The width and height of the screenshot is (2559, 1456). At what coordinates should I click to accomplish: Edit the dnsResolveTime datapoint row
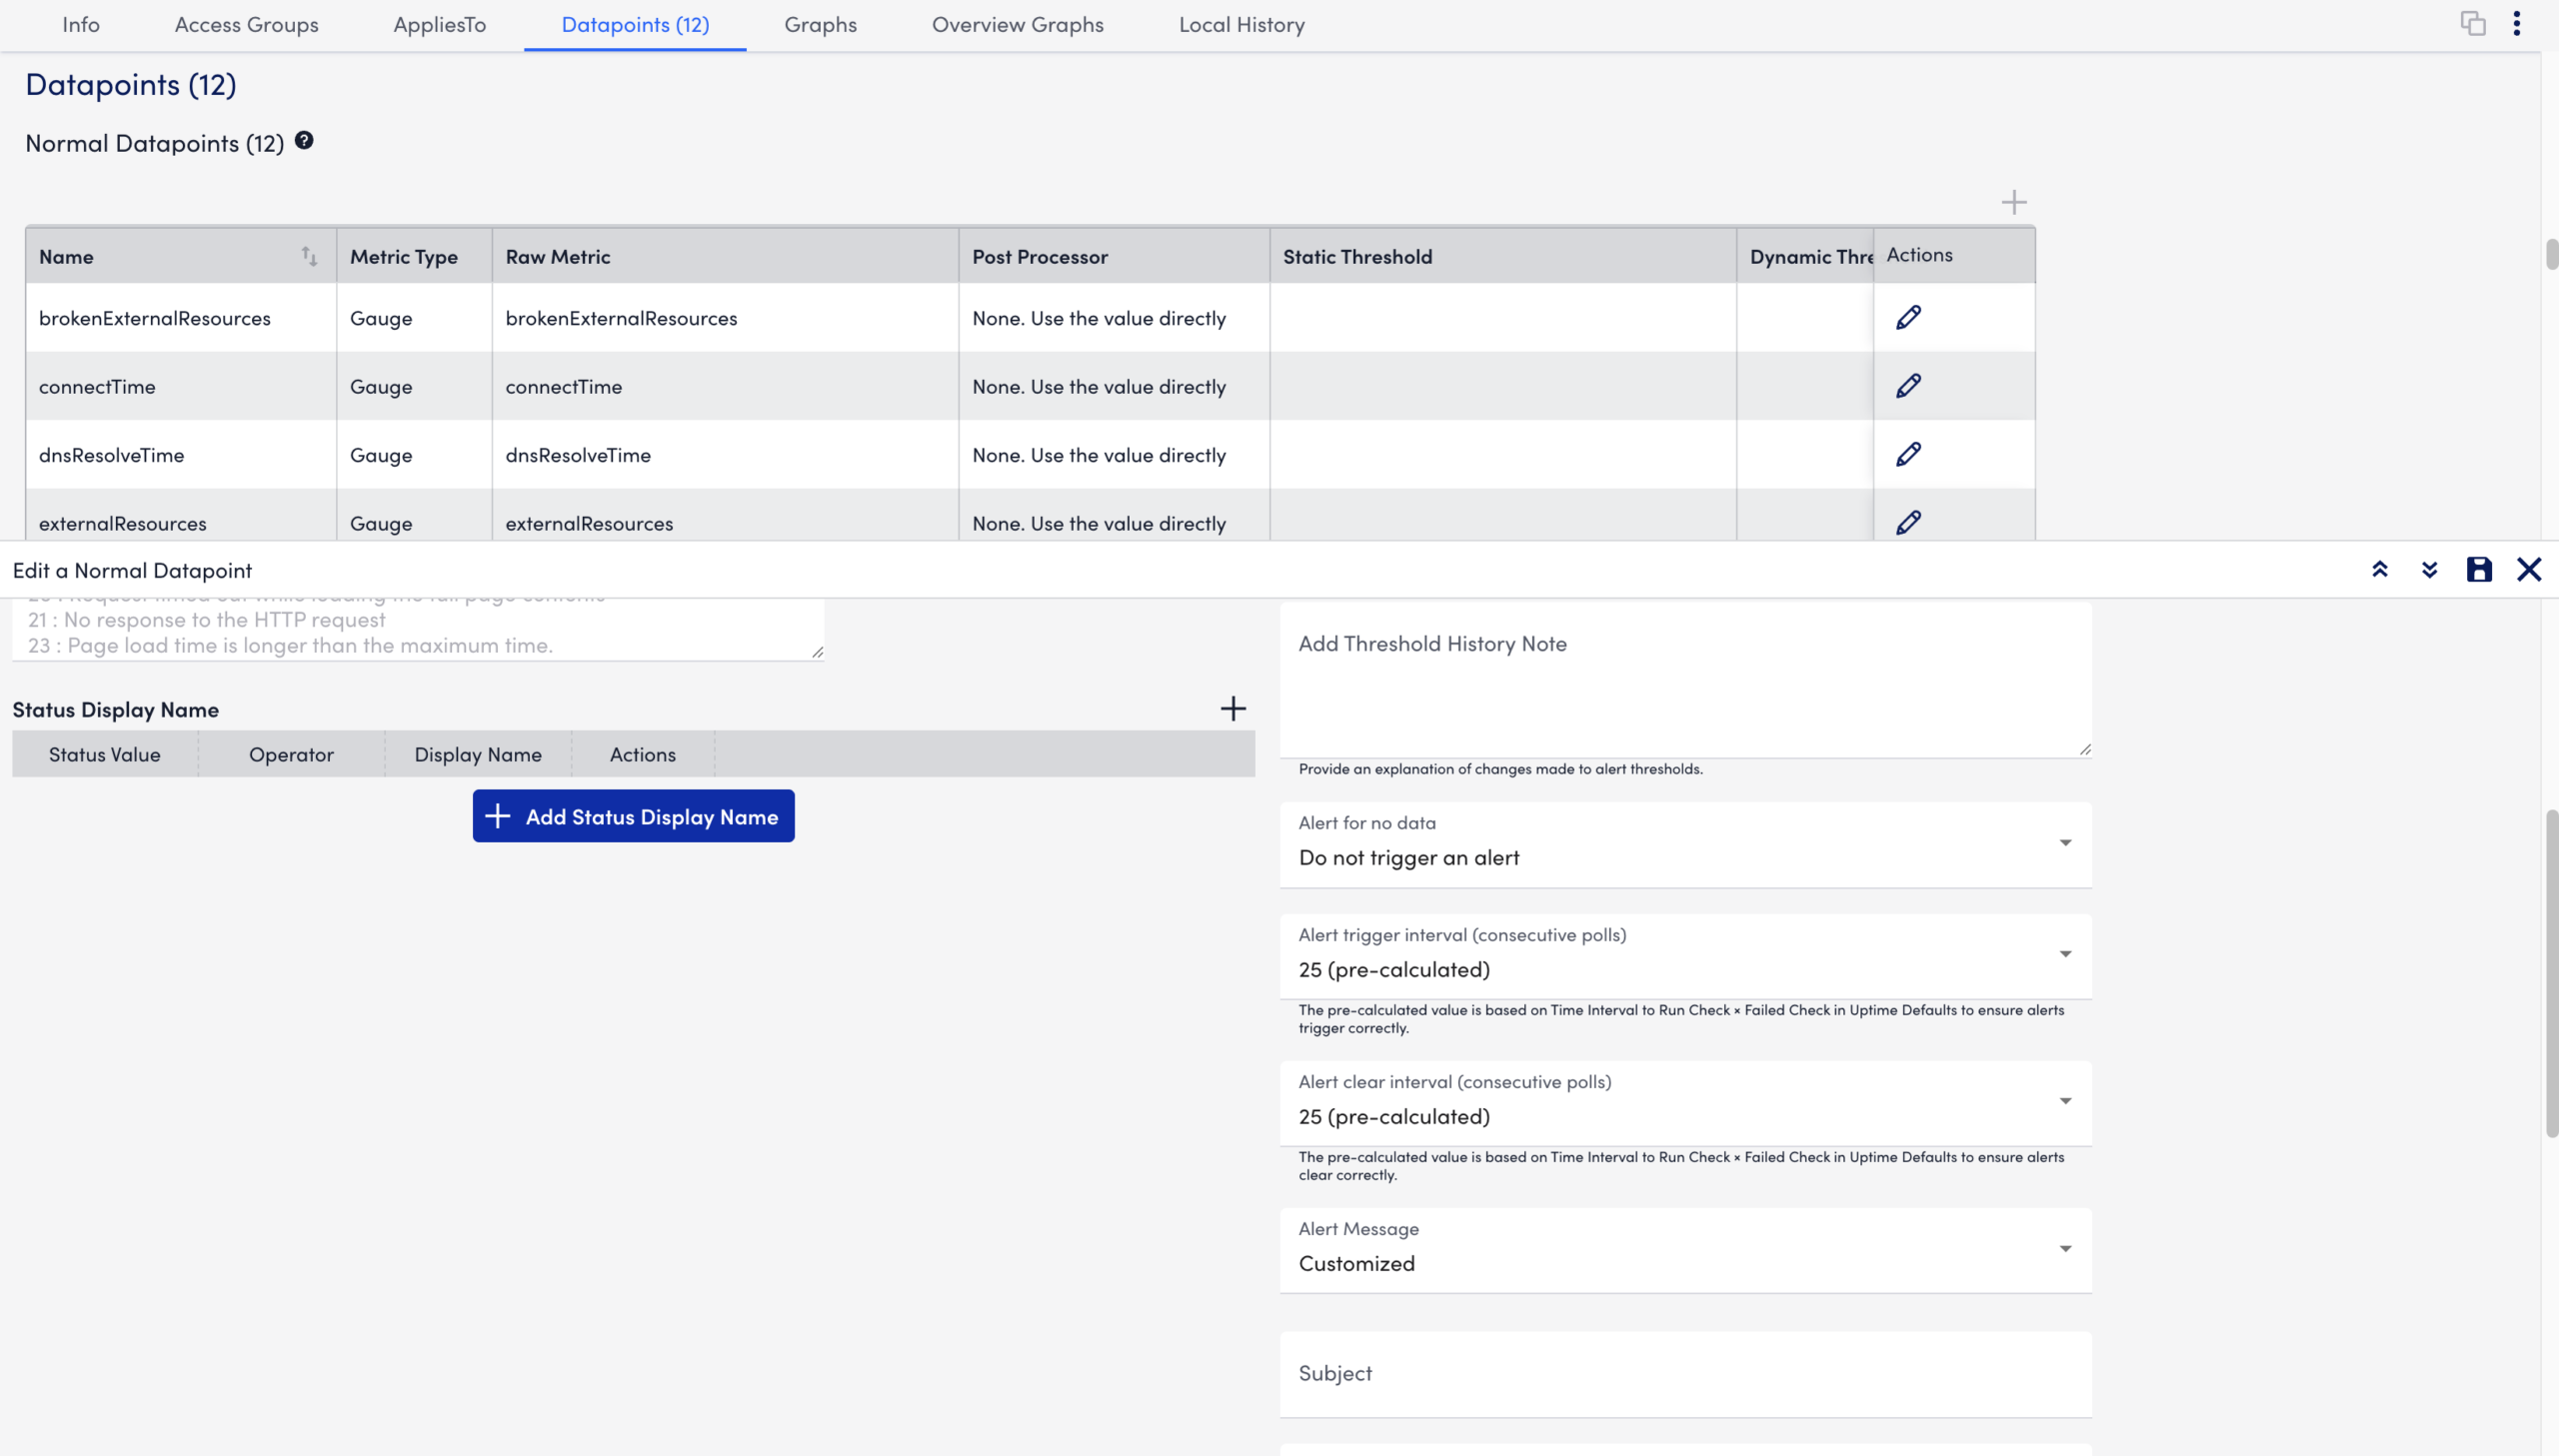(x=1908, y=454)
